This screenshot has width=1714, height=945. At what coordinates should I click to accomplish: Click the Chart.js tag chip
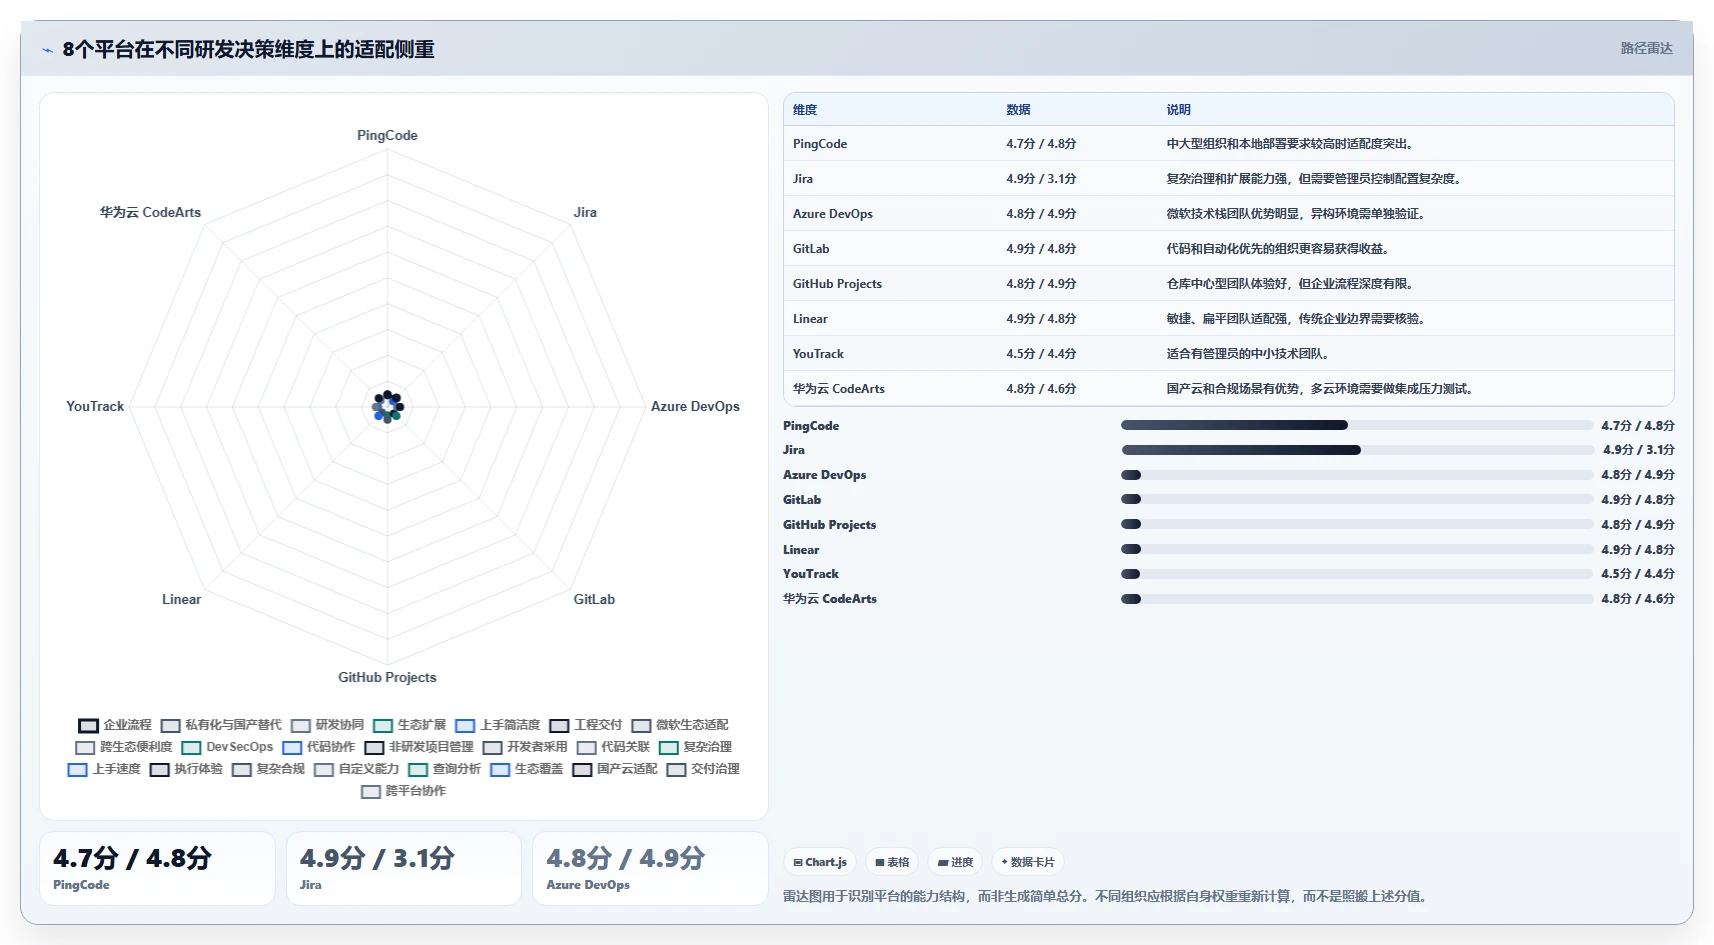(820, 862)
